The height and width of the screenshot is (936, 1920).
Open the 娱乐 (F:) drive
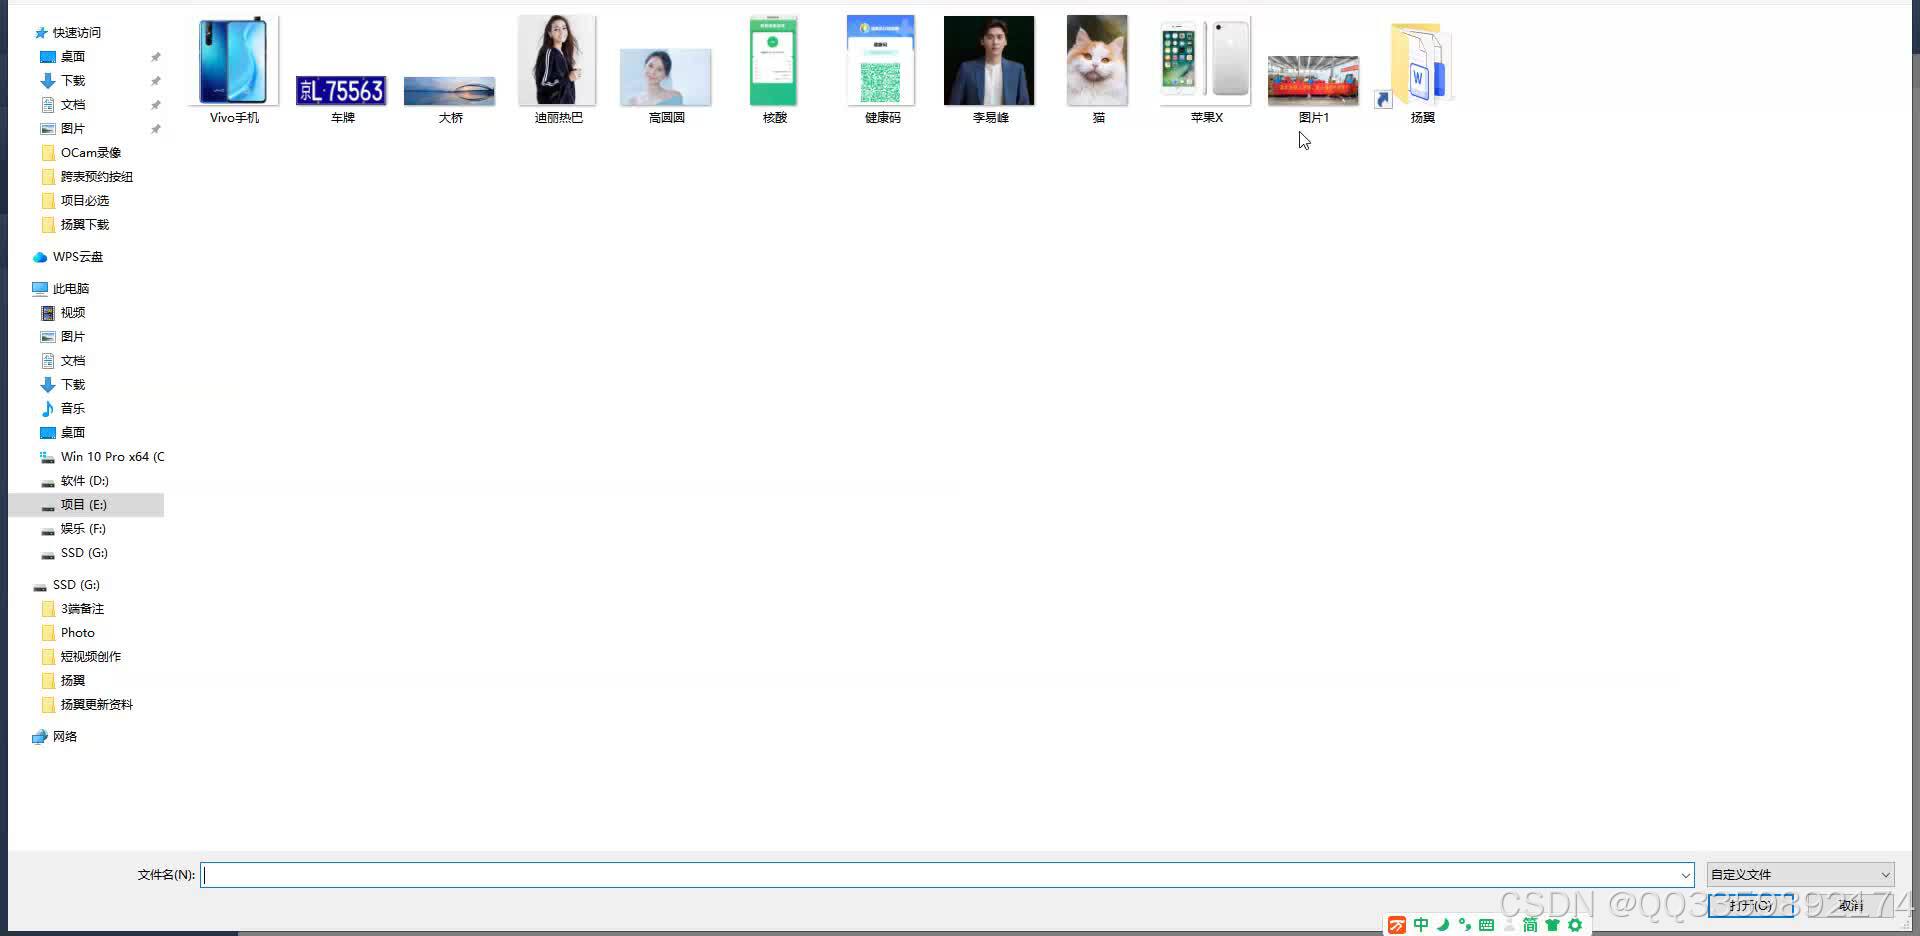pos(82,528)
